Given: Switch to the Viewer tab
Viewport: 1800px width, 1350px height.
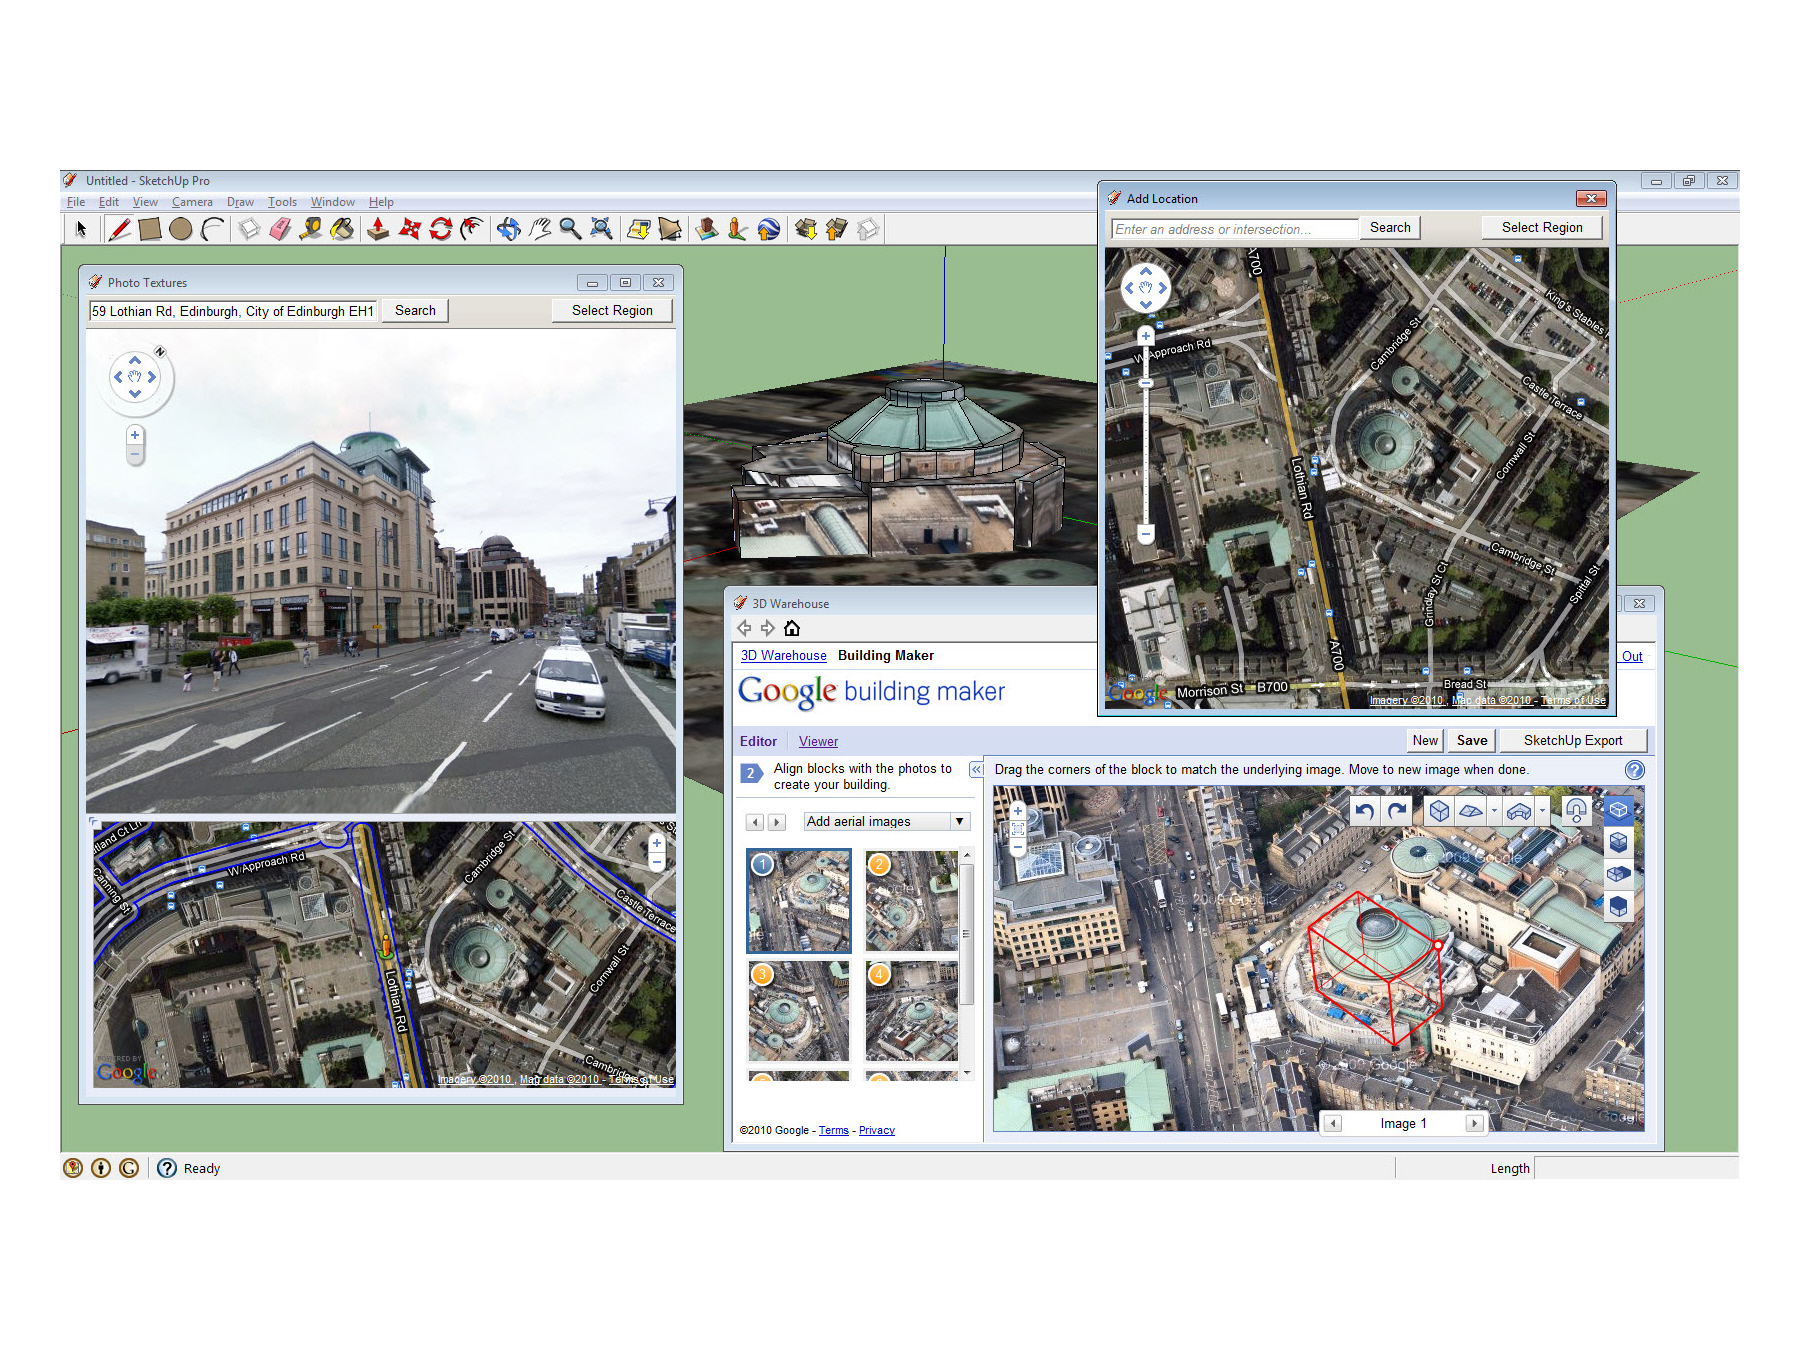Looking at the screenshot, I should click(818, 741).
